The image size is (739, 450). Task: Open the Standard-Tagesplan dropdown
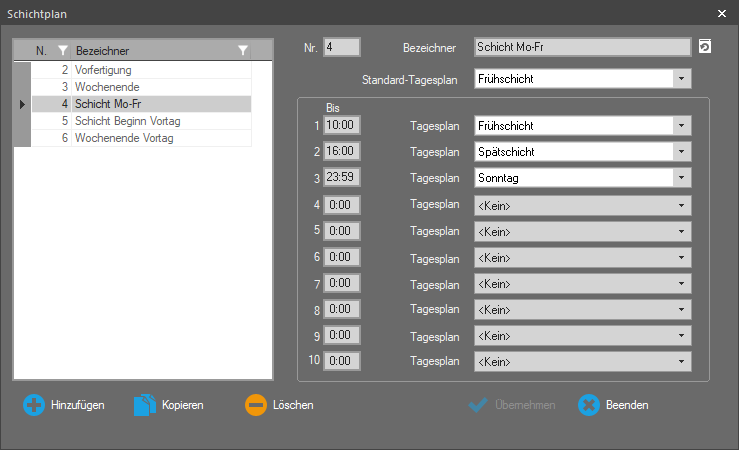point(681,78)
